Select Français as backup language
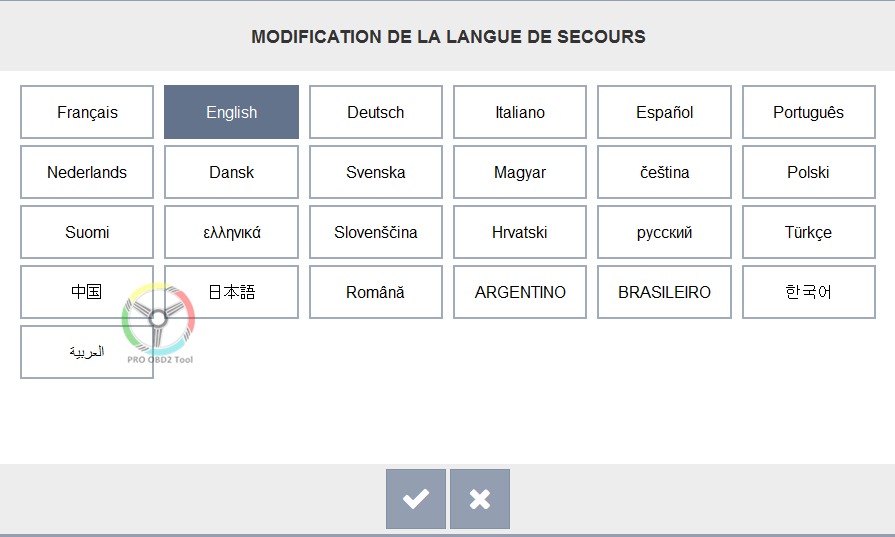 tap(87, 112)
